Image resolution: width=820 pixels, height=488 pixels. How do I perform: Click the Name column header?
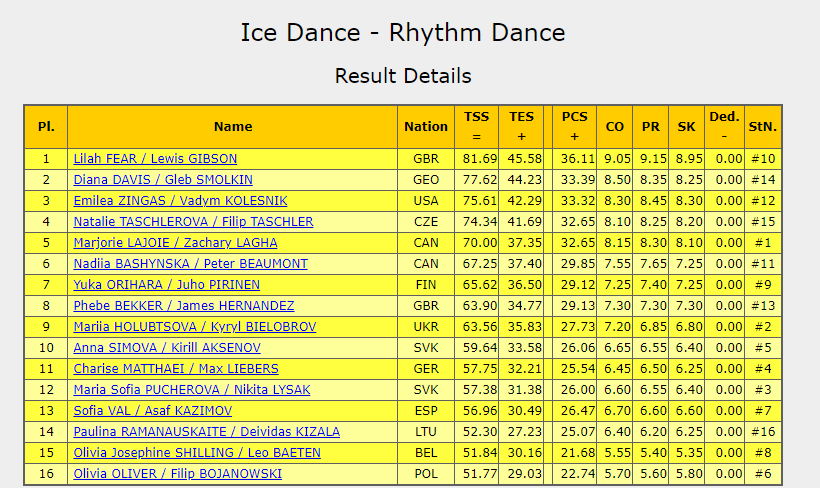pos(233,127)
